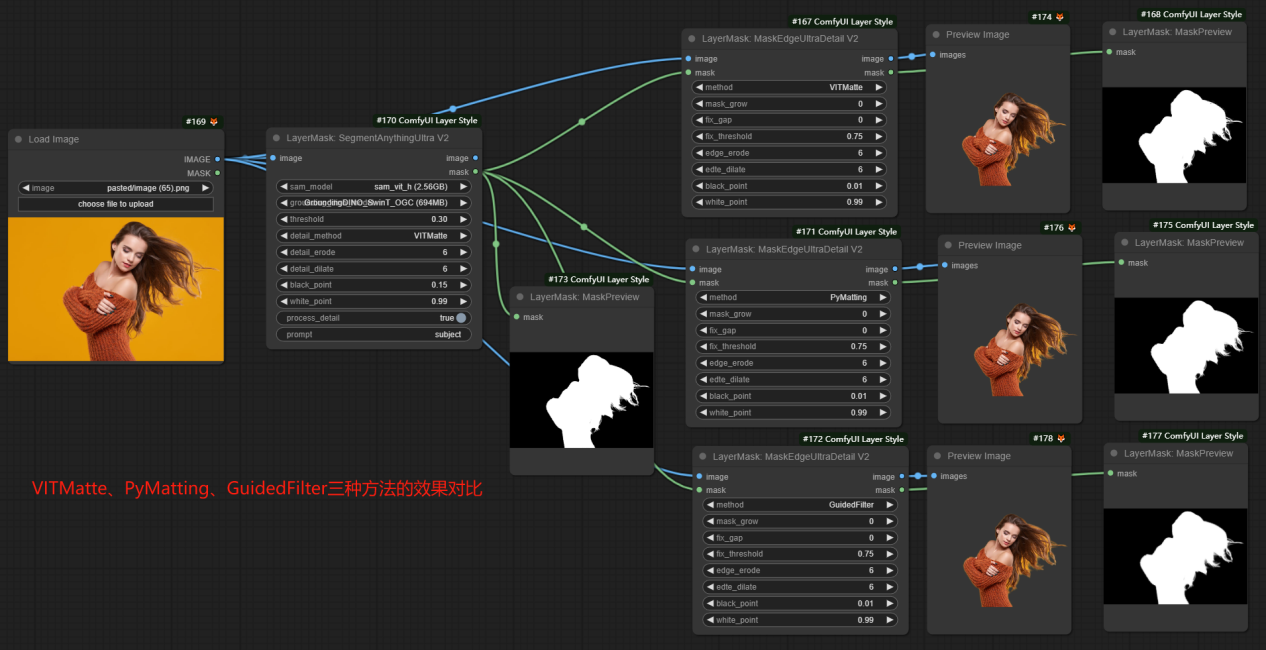Click the collapse dot on node #173 MaskPreview
Screen dimensions: 1266x650
coord(521,297)
